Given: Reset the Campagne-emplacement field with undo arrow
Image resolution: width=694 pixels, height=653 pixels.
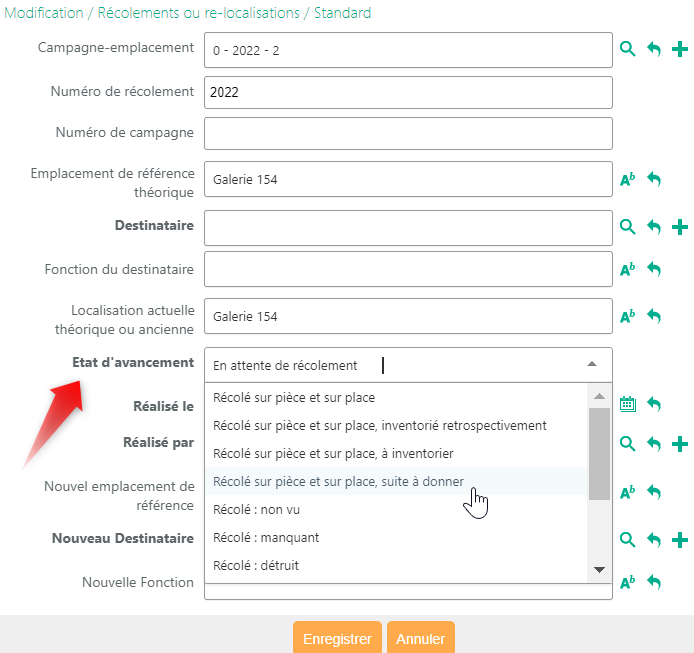Looking at the screenshot, I should (x=654, y=49).
